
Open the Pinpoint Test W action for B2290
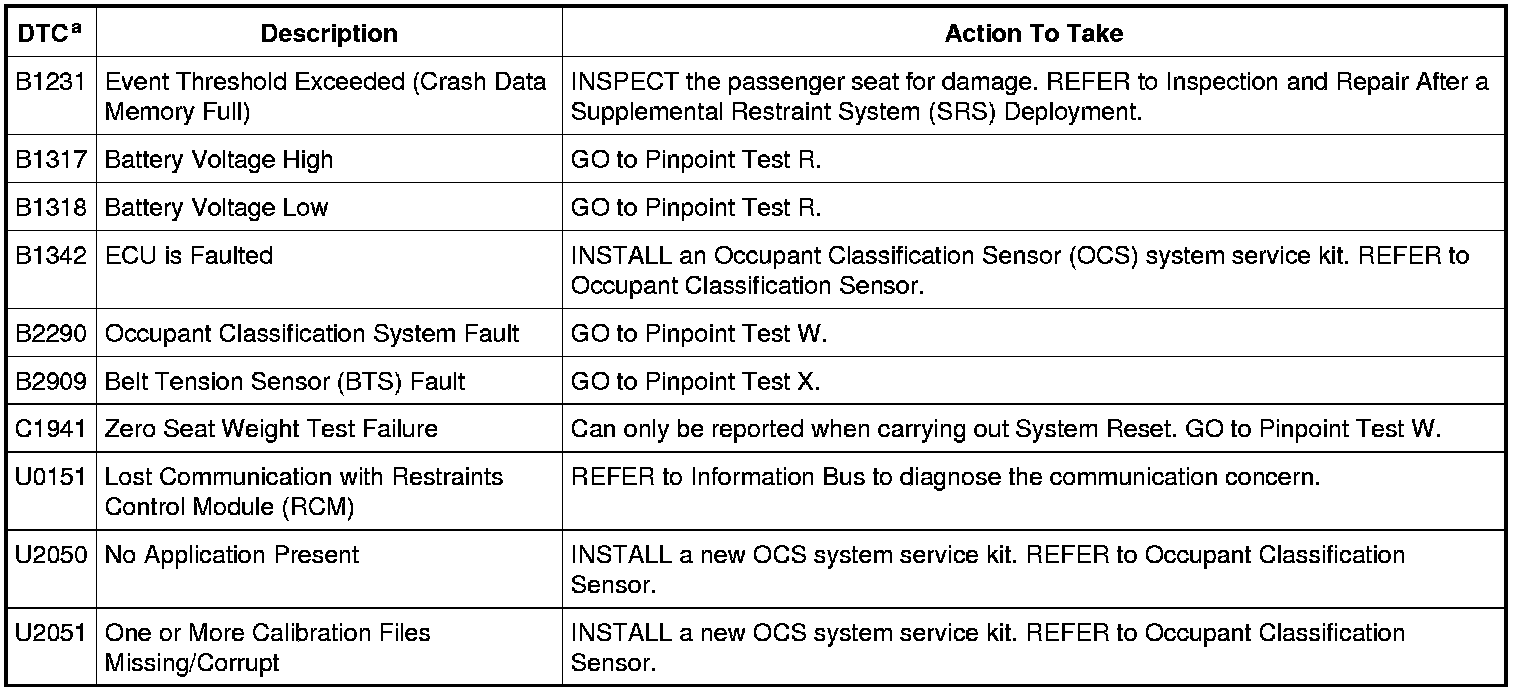(x=698, y=334)
